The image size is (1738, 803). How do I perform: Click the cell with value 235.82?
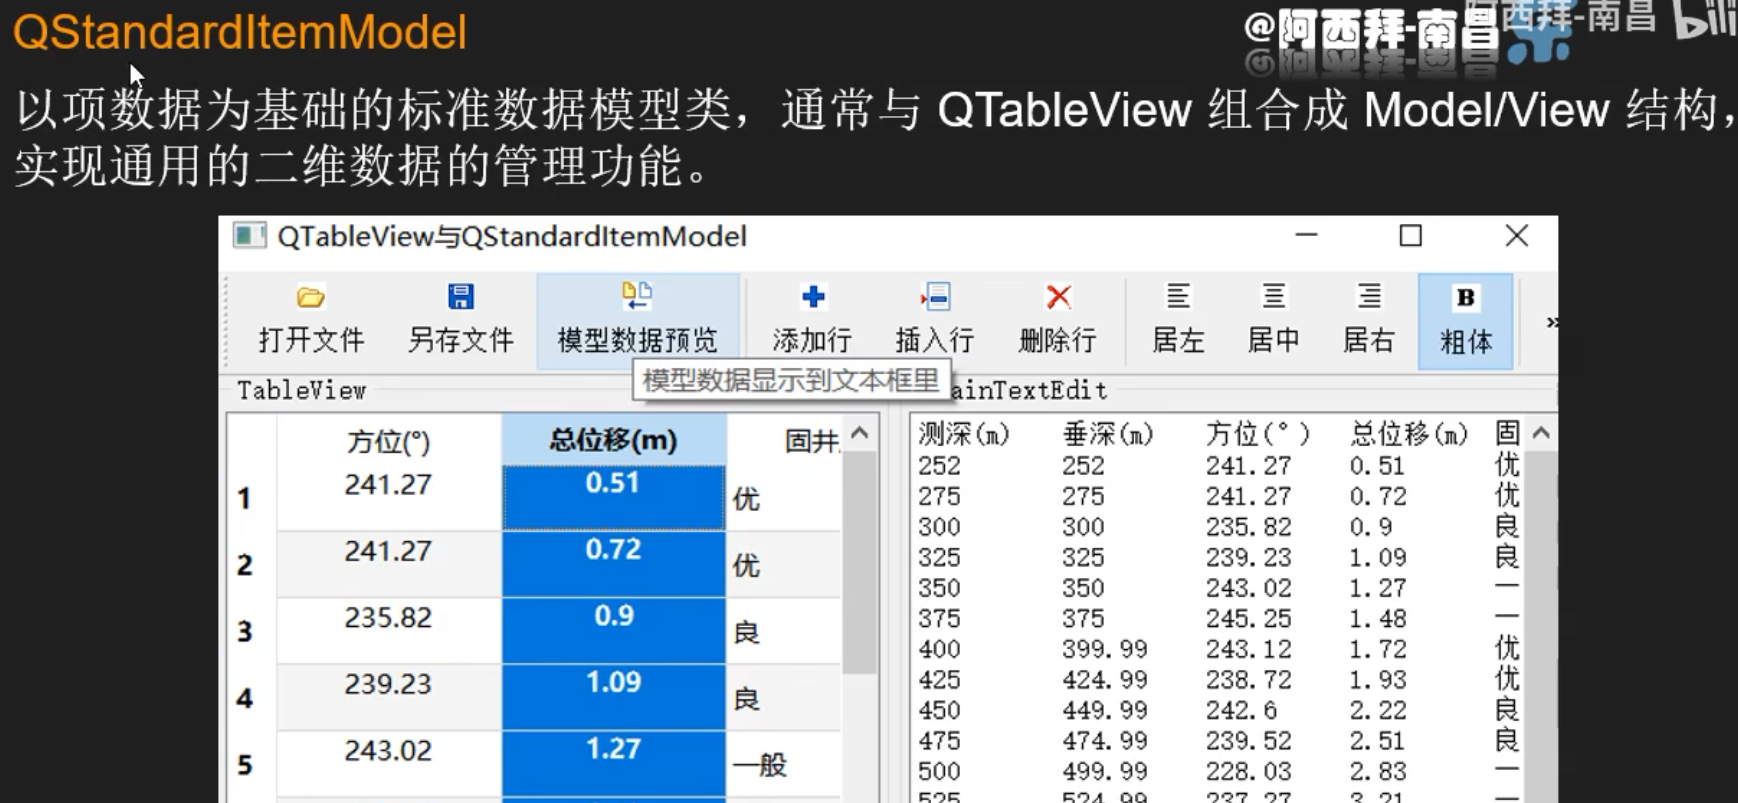click(388, 630)
